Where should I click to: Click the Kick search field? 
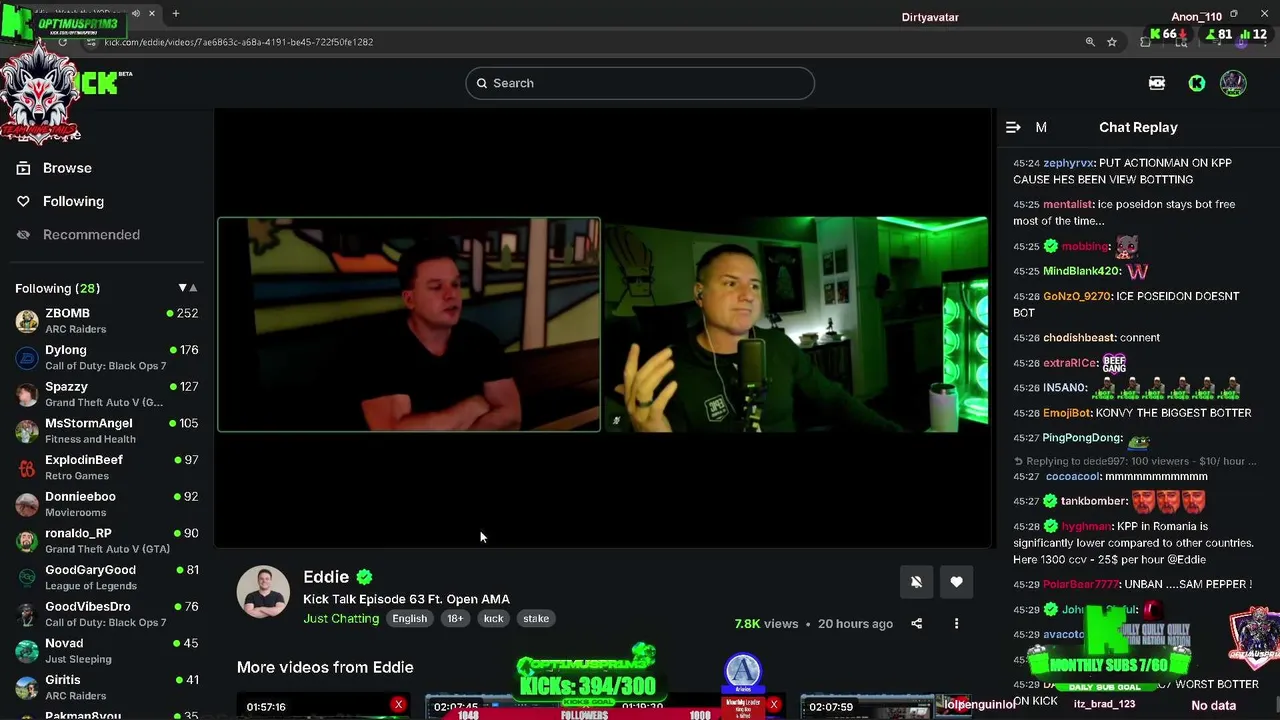[x=640, y=83]
